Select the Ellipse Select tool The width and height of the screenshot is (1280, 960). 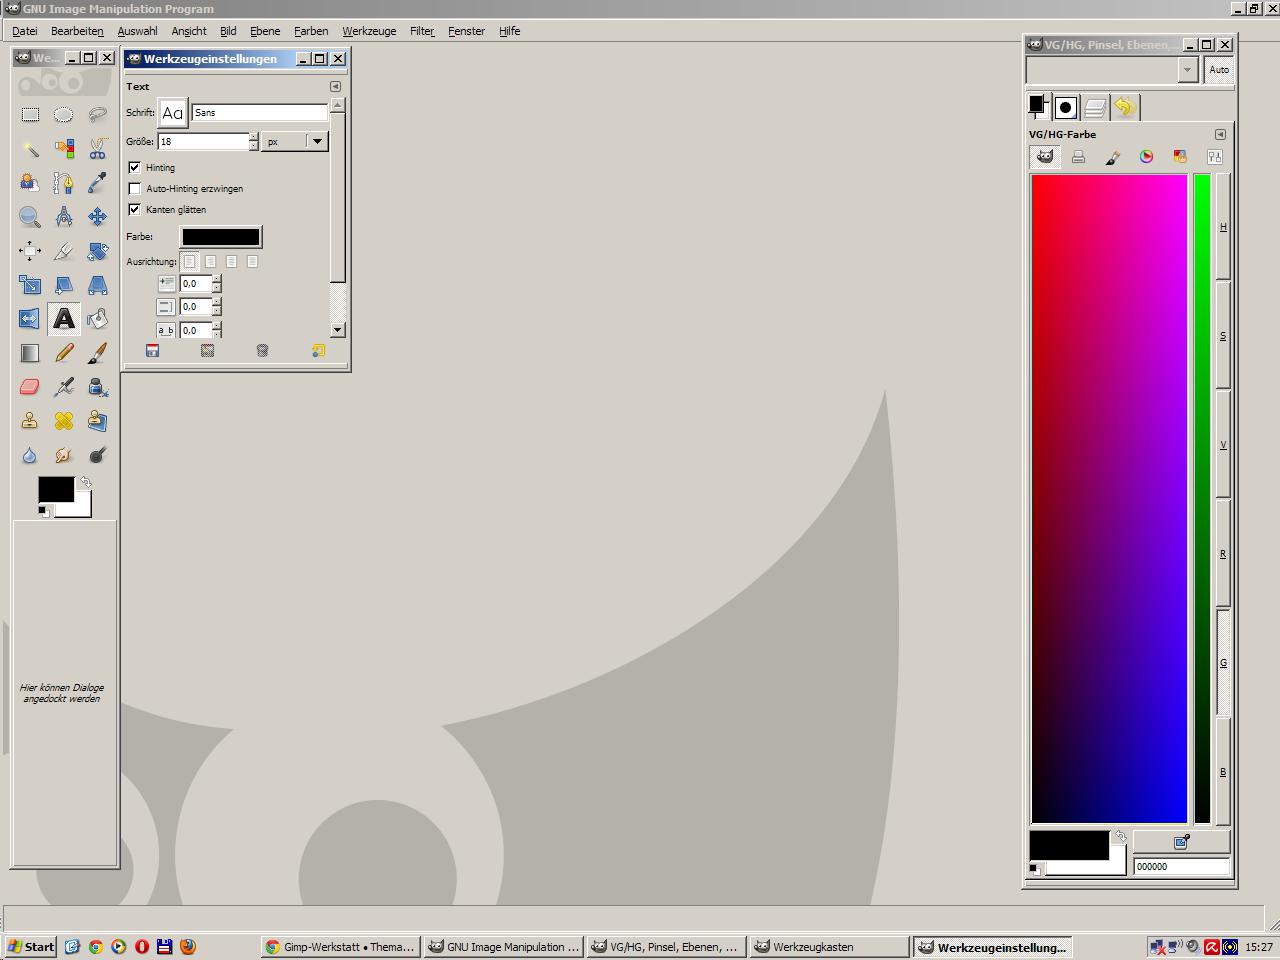coord(63,115)
